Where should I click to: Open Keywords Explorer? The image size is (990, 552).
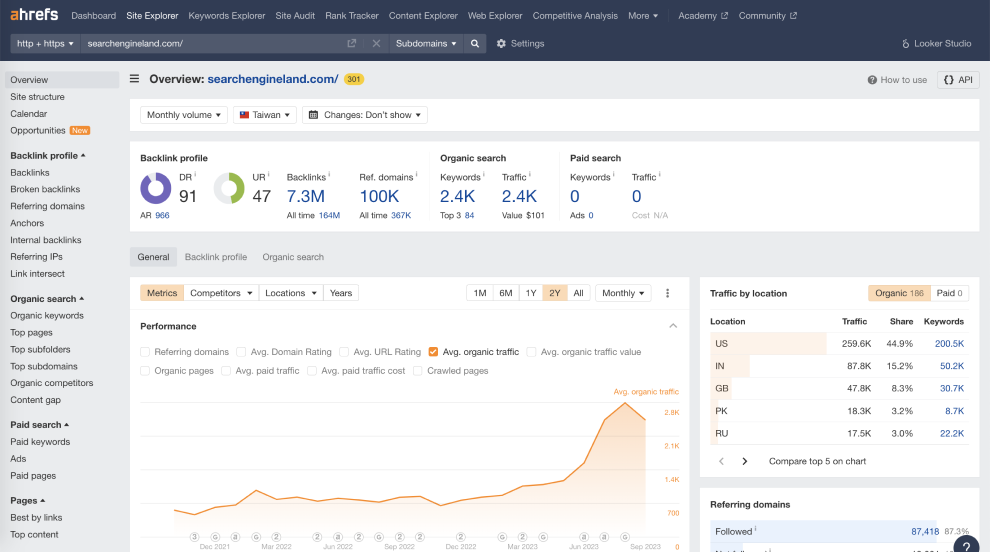(227, 15)
